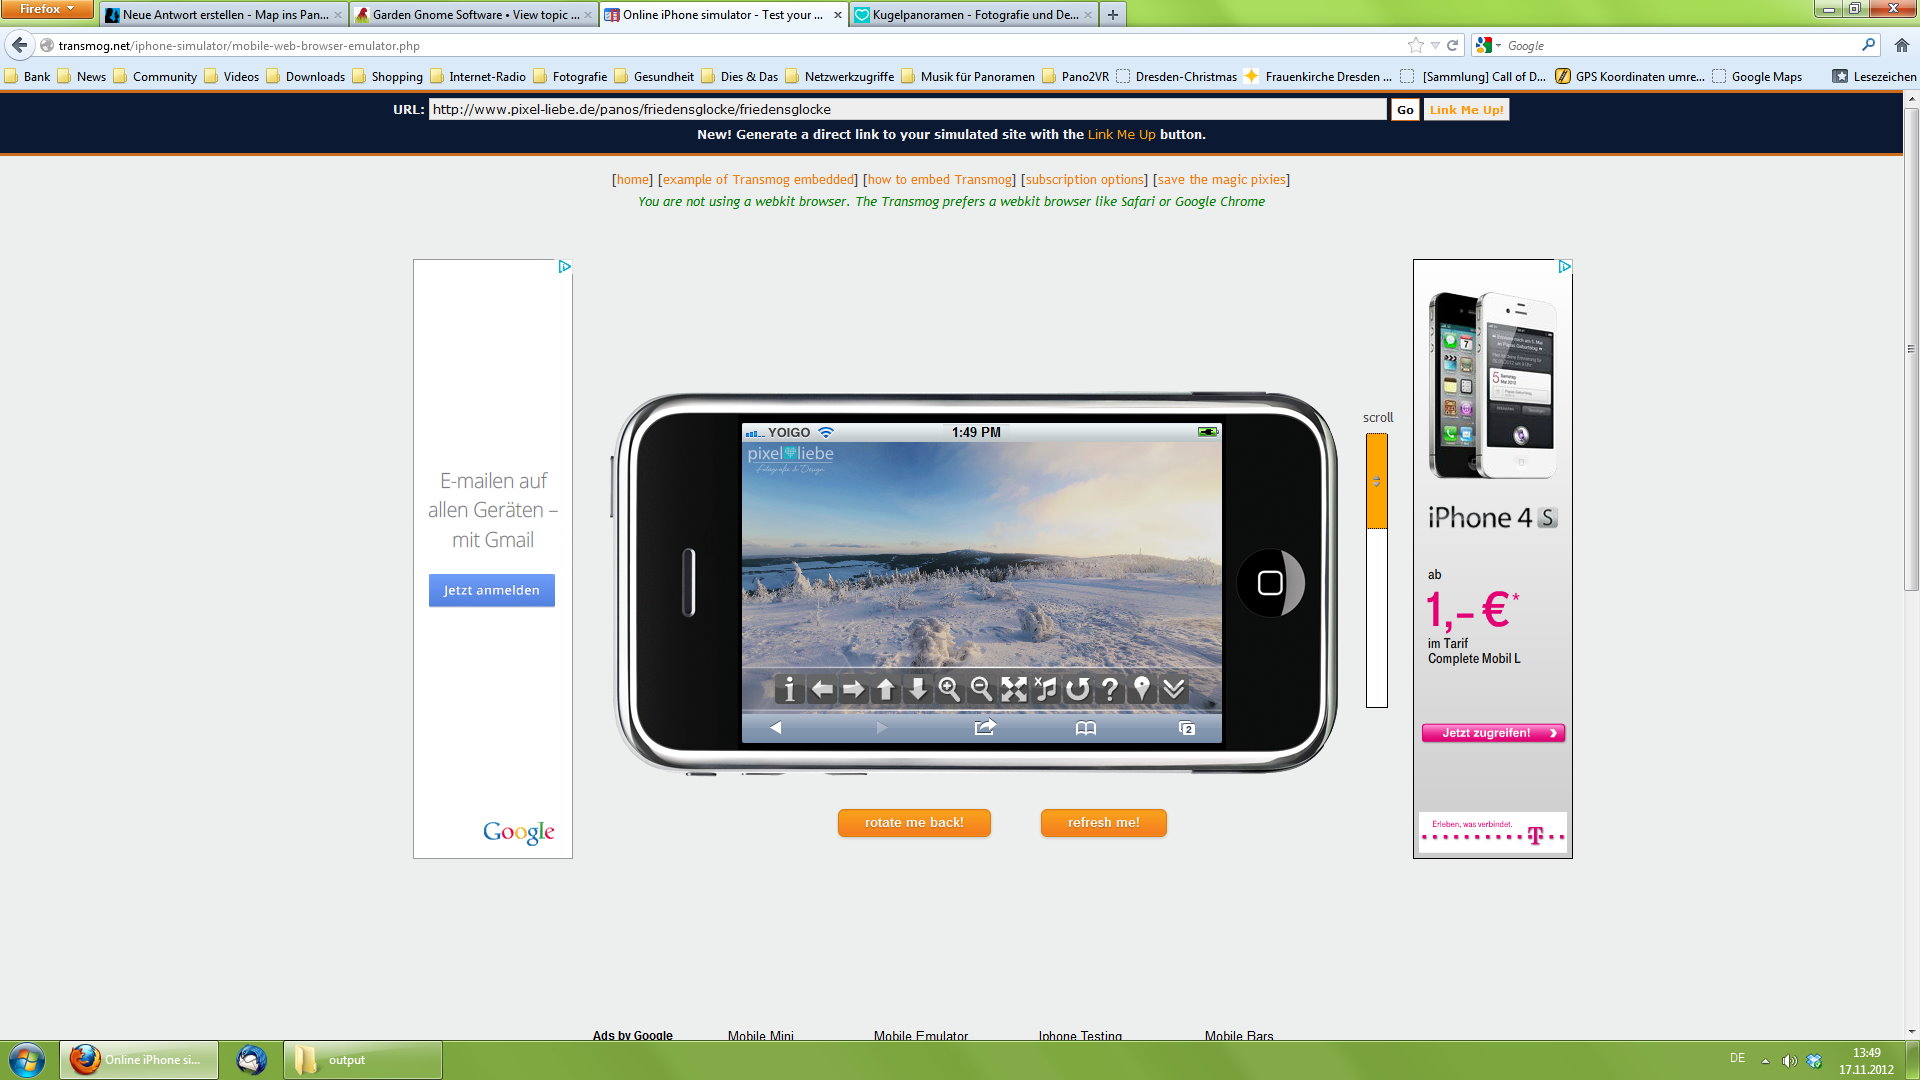
Task: Open panorama help question mark
Action: 1109,689
